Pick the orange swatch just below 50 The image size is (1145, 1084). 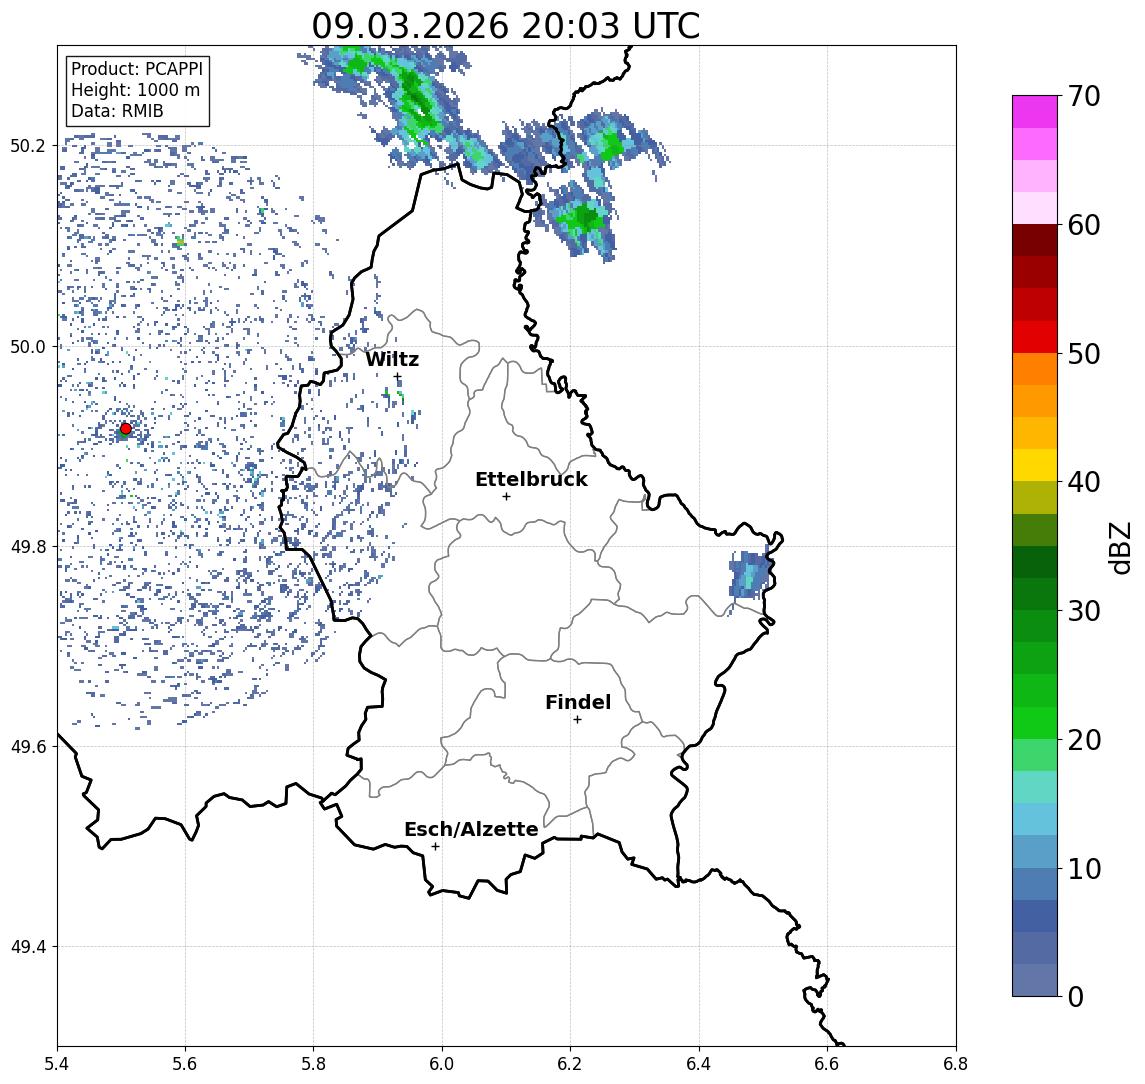coord(1035,369)
